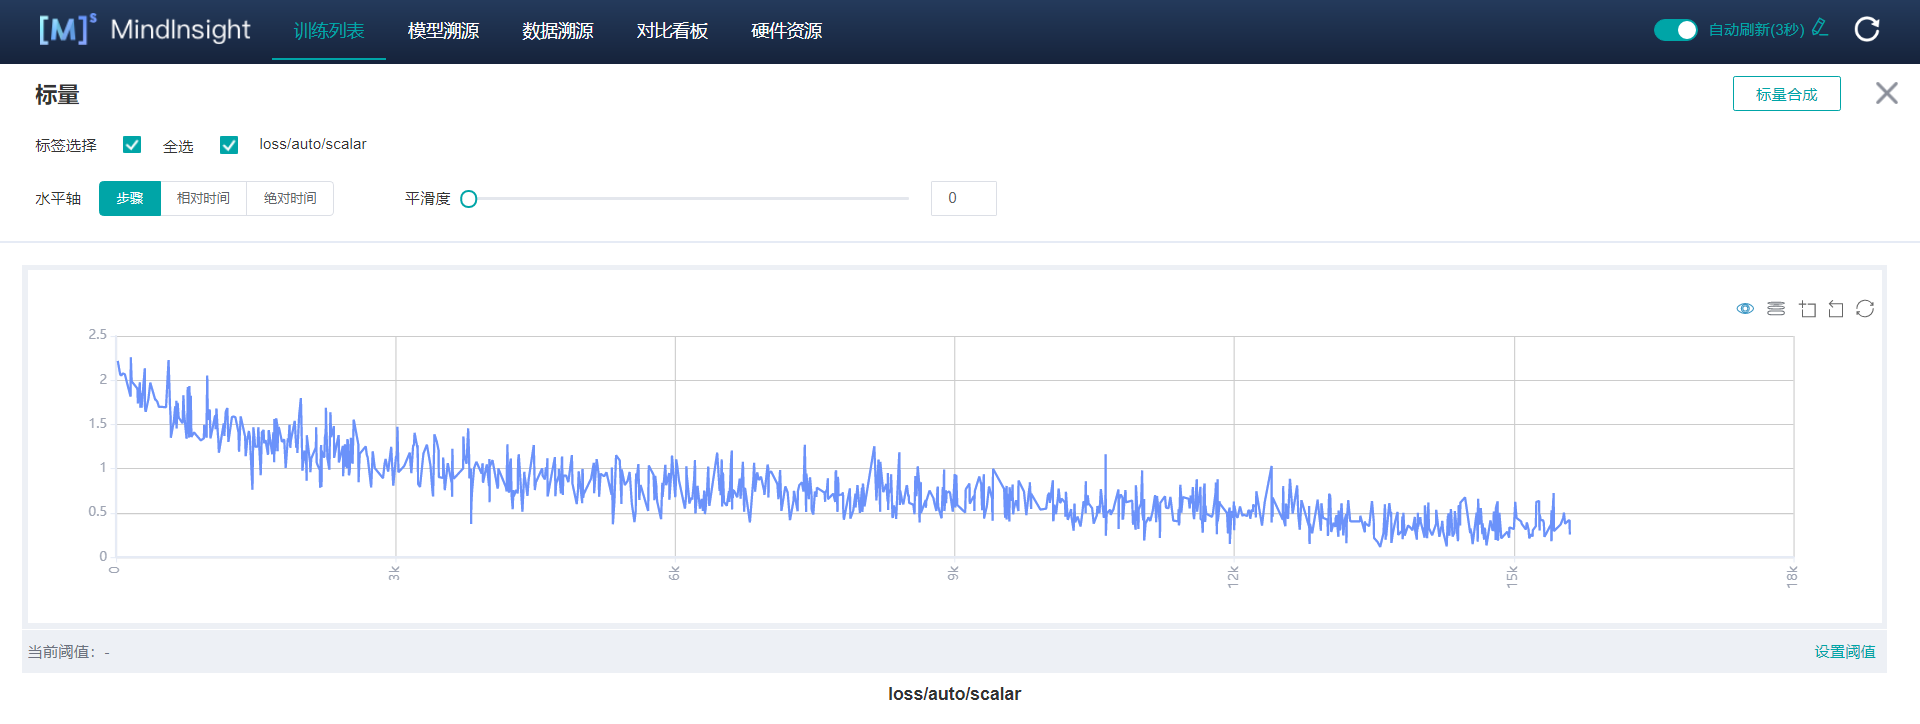Open the 模型溯源 tab

pyautogui.click(x=443, y=31)
